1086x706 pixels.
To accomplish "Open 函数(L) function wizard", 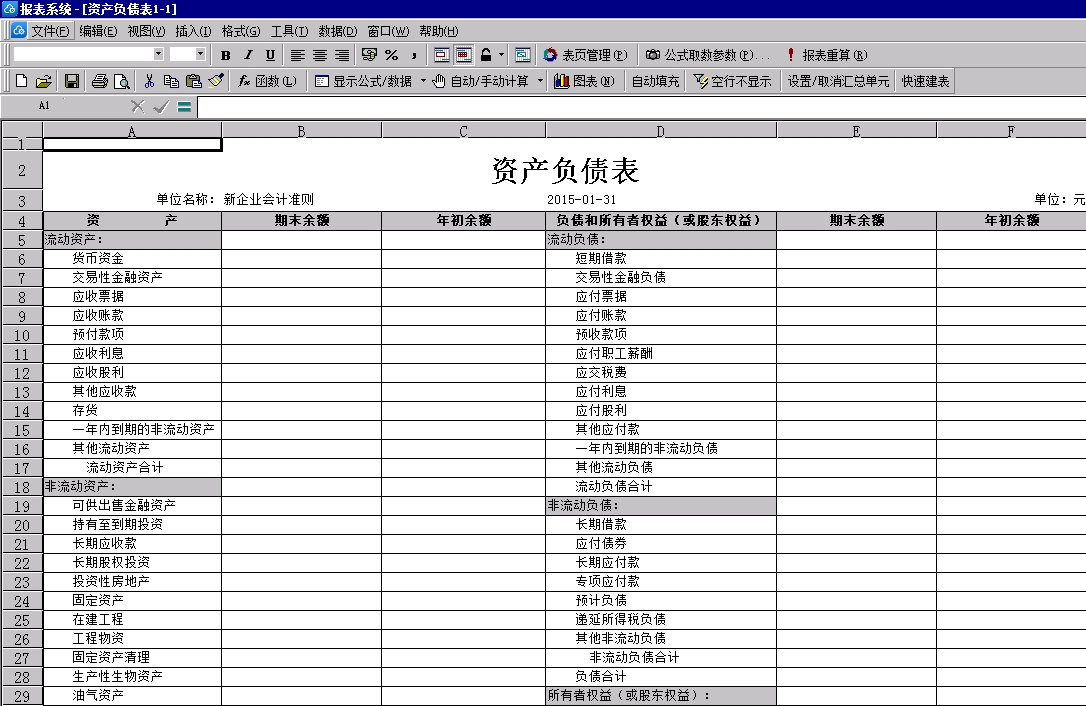I will tap(267, 81).
